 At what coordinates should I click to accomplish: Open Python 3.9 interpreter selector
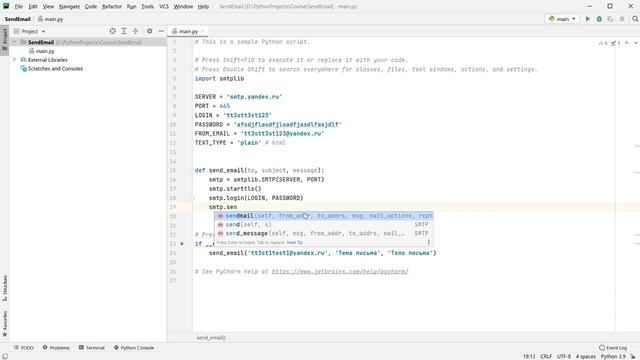pos(613,356)
